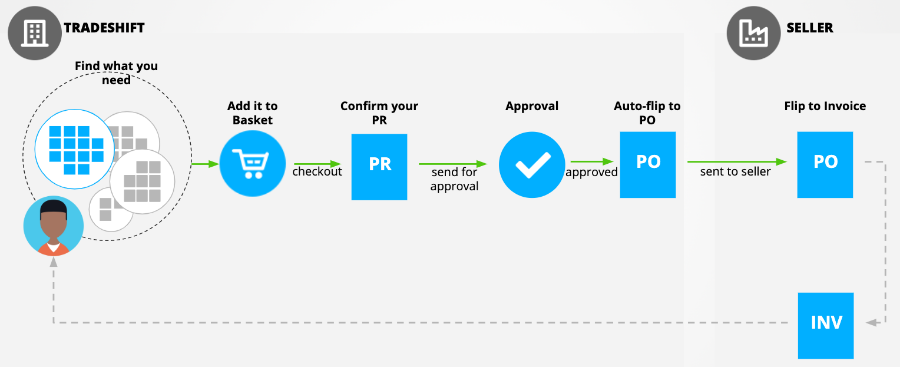Click the 'checkout' arrow label
The width and height of the screenshot is (900, 367).
[x=317, y=171]
